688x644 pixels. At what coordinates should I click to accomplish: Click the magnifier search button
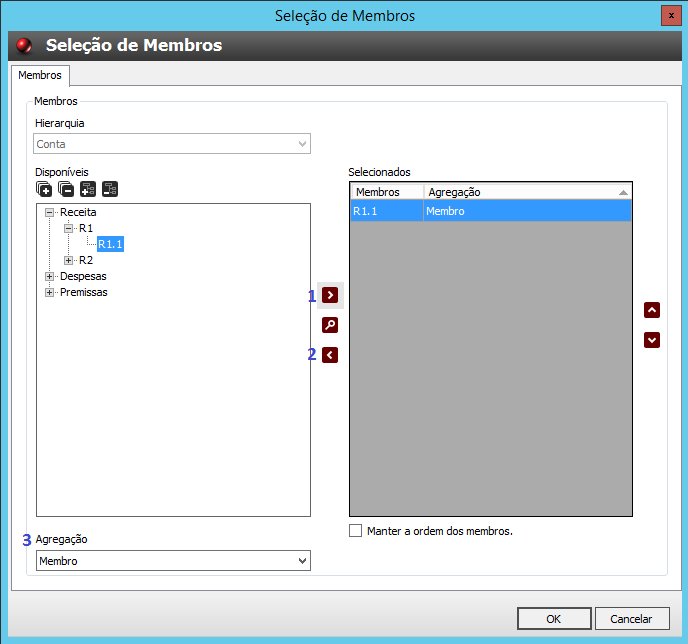click(x=330, y=325)
